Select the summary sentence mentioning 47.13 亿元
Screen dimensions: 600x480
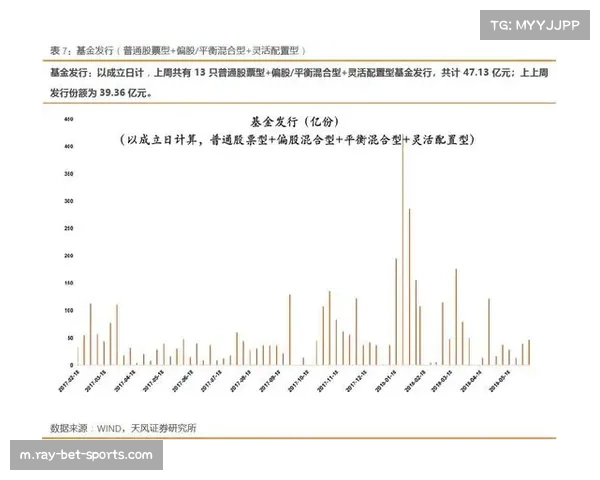point(299,73)
